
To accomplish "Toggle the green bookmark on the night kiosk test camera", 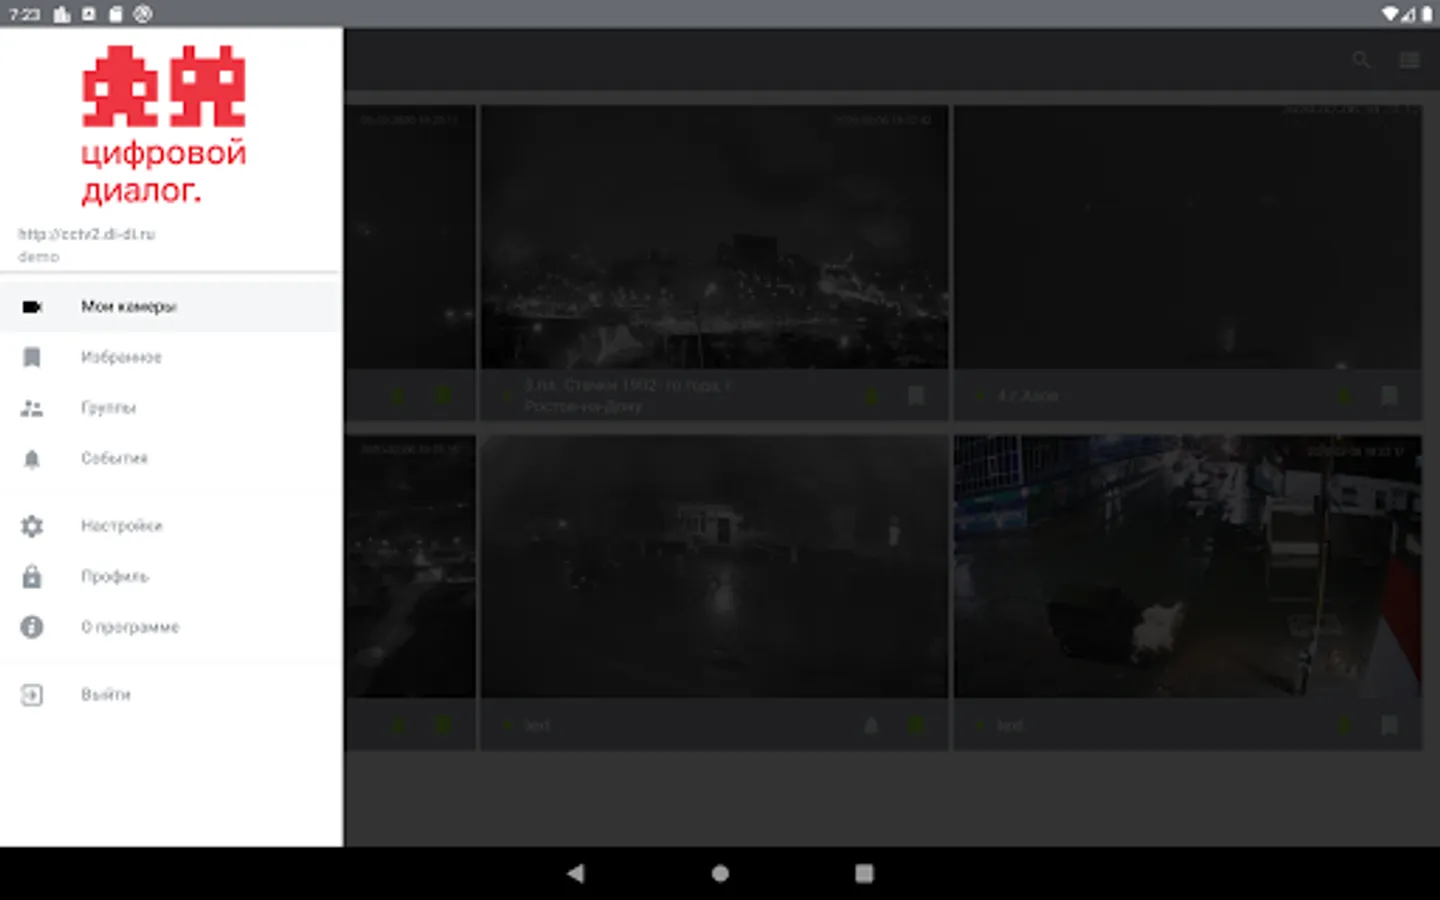I will click(916, 725).
